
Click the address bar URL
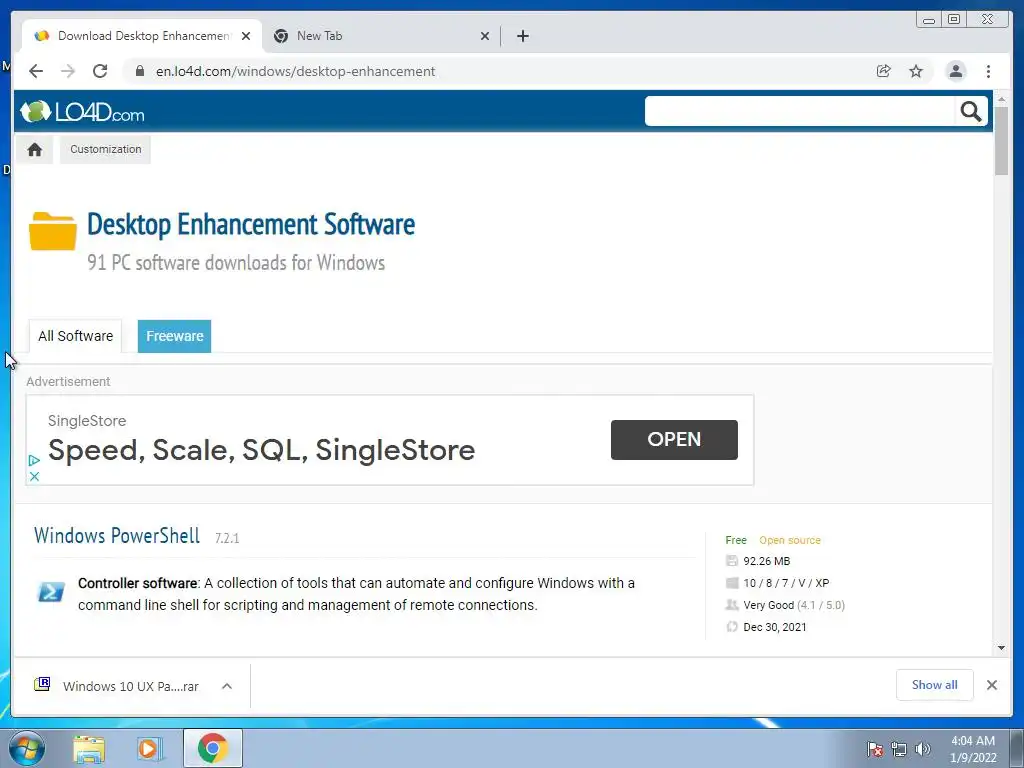295,71
